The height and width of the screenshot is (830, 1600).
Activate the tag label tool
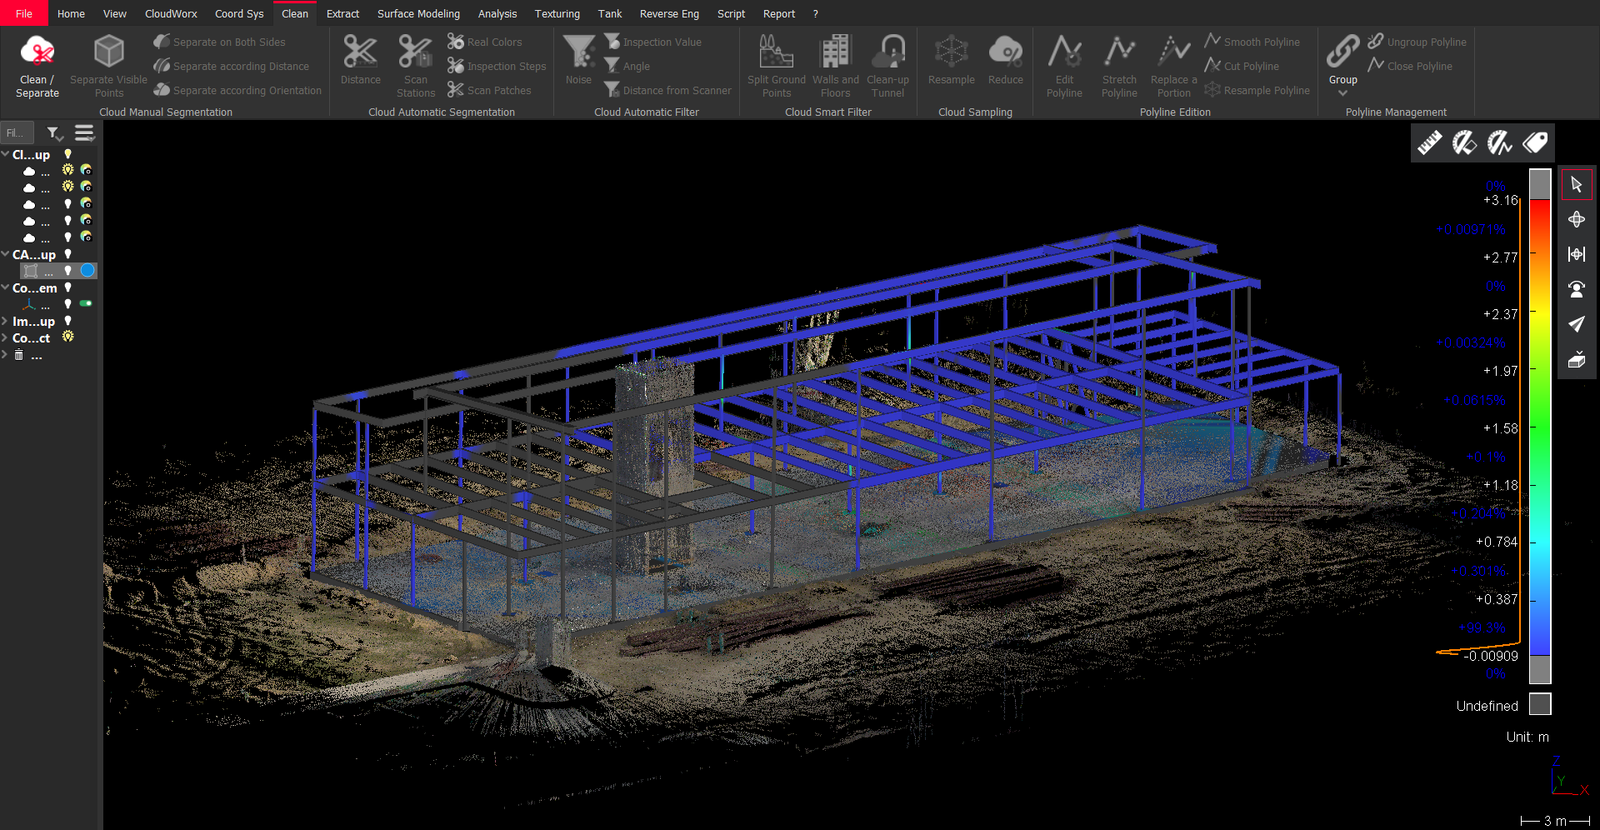click(x=1535, y=143)
